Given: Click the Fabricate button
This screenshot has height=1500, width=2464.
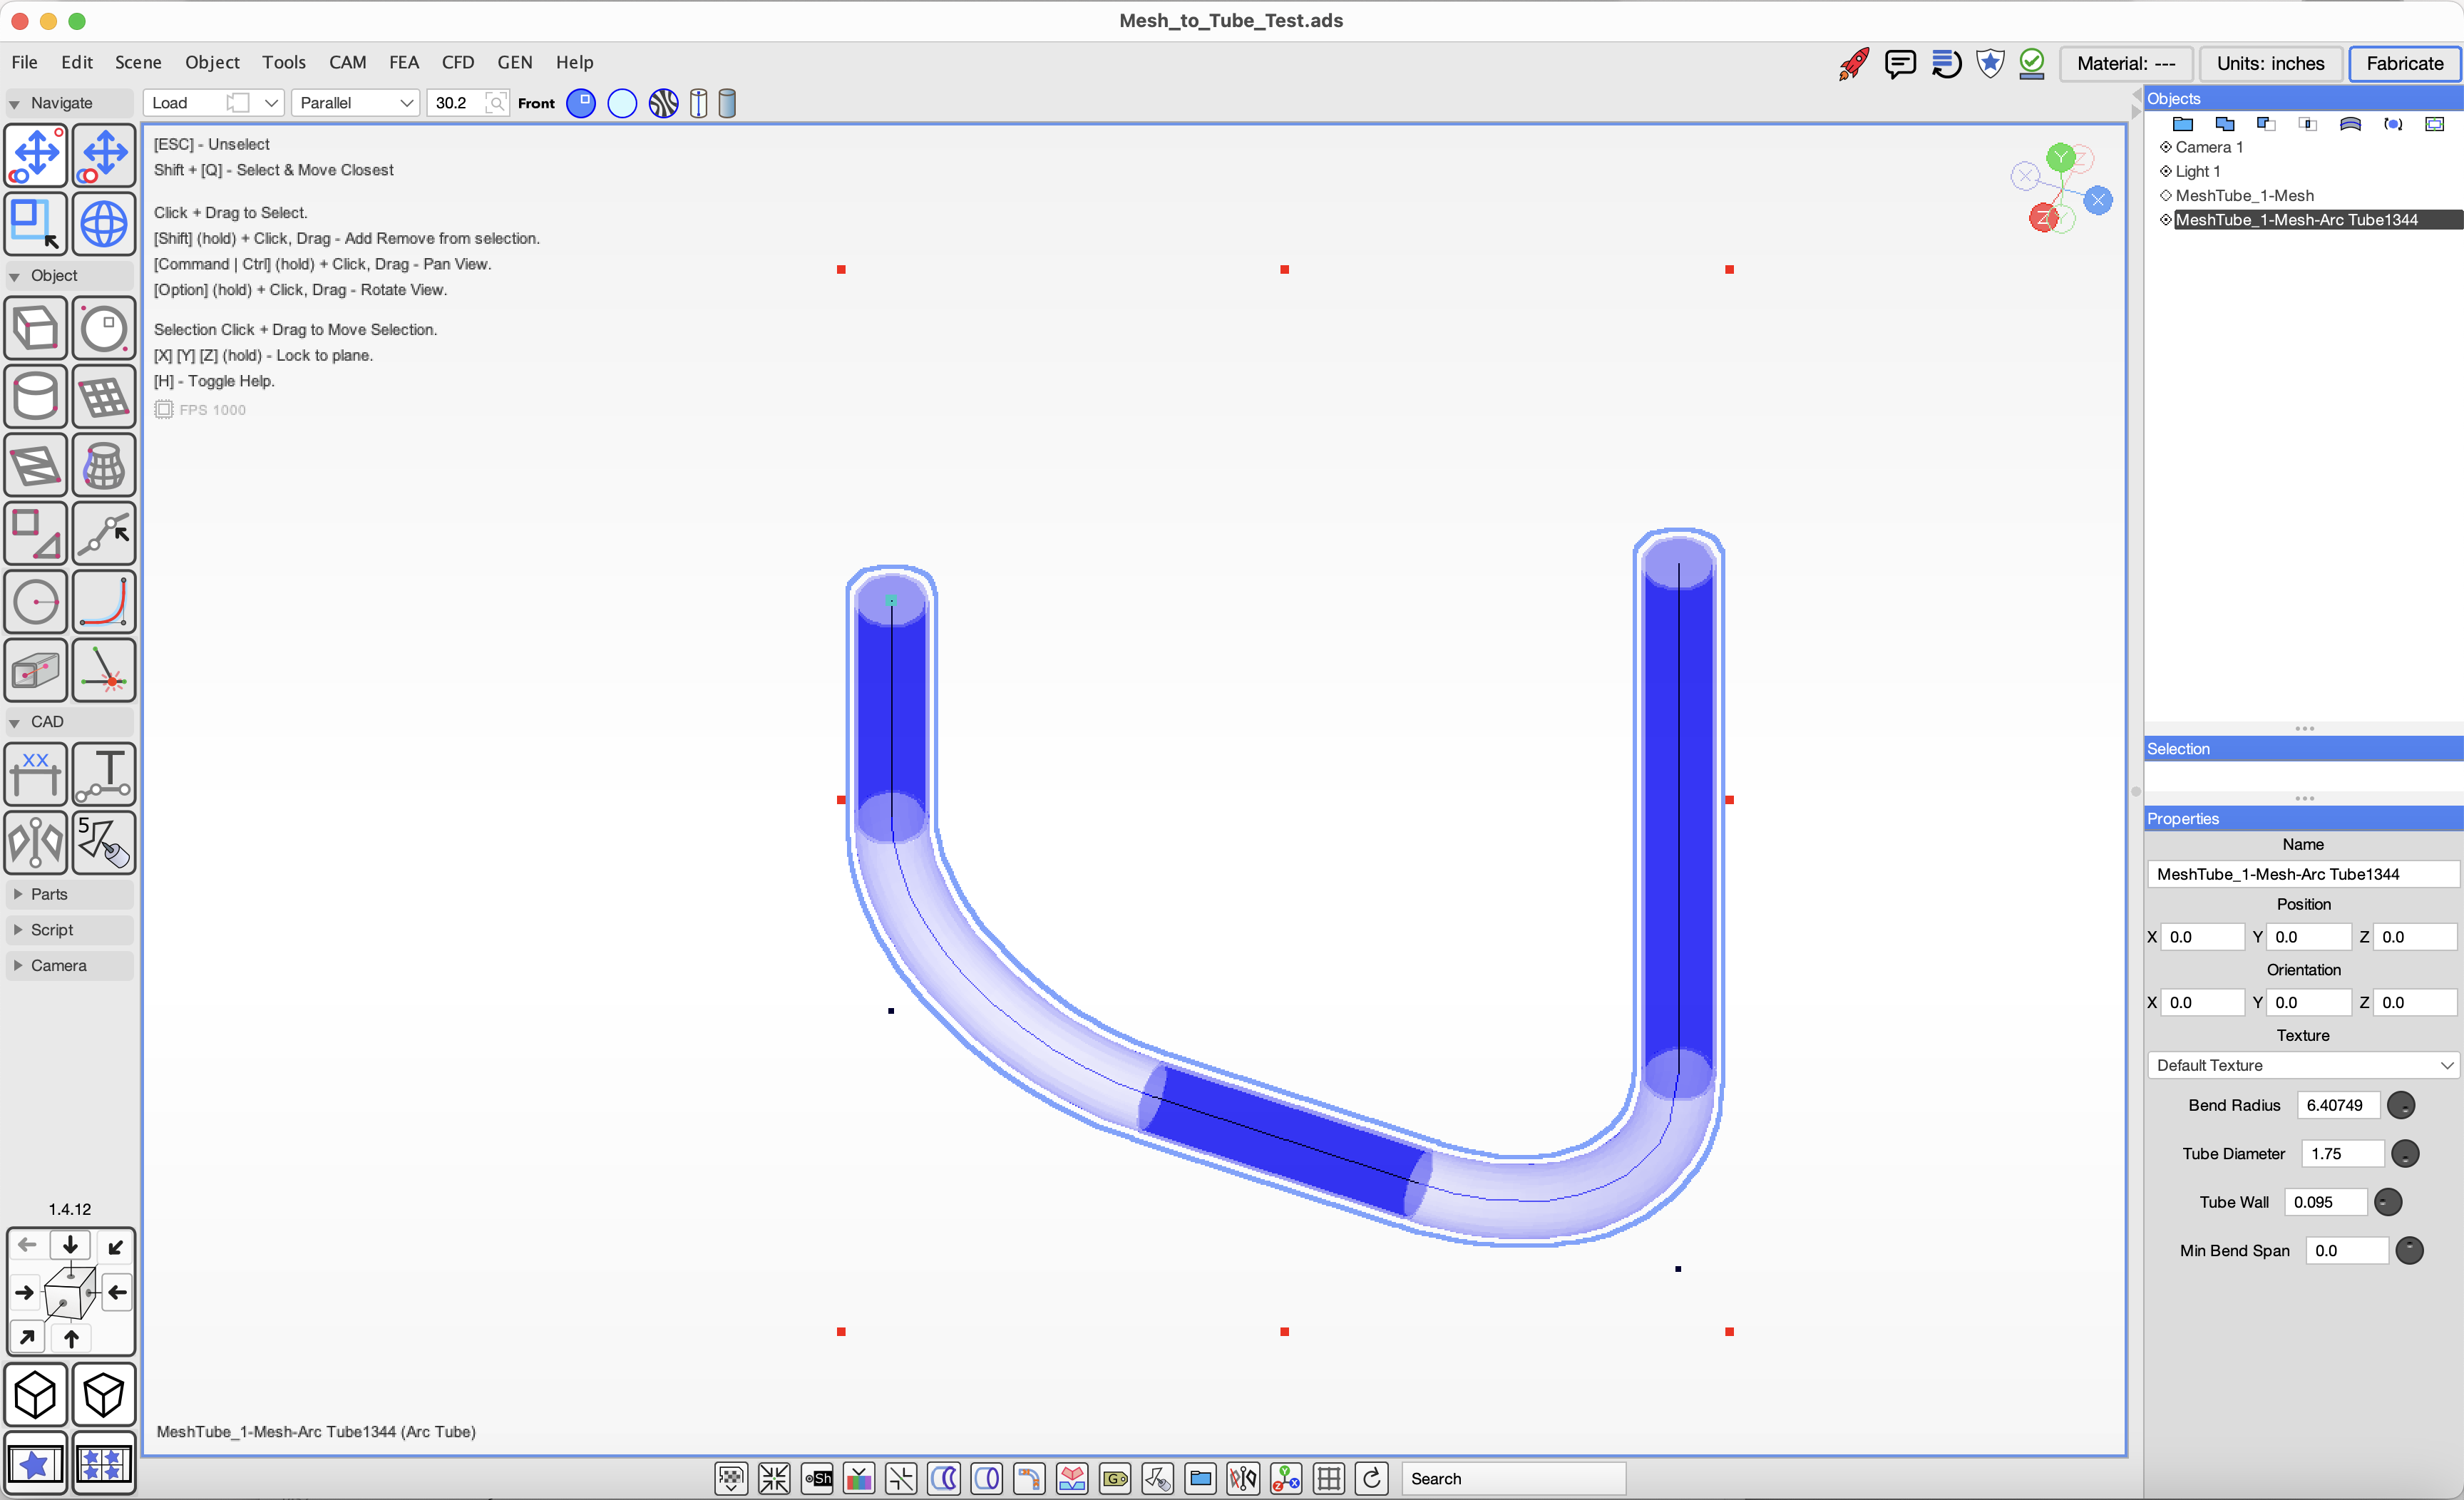Looking at the screenshot, I should [x=2404, y=64].
